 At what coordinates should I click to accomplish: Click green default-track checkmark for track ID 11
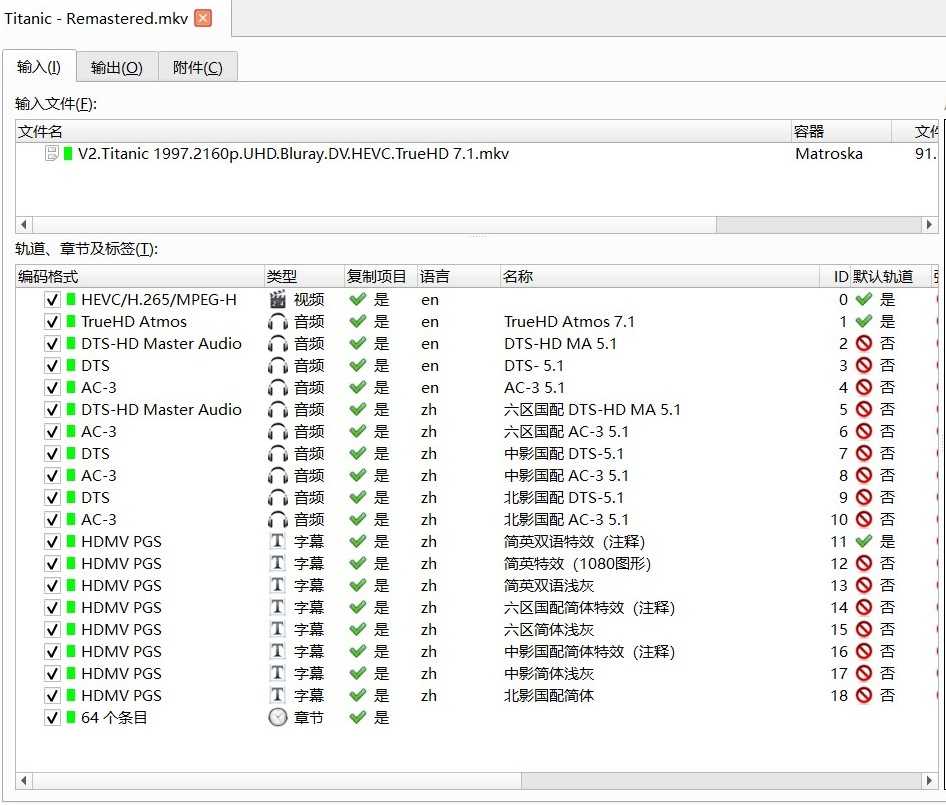865,541
